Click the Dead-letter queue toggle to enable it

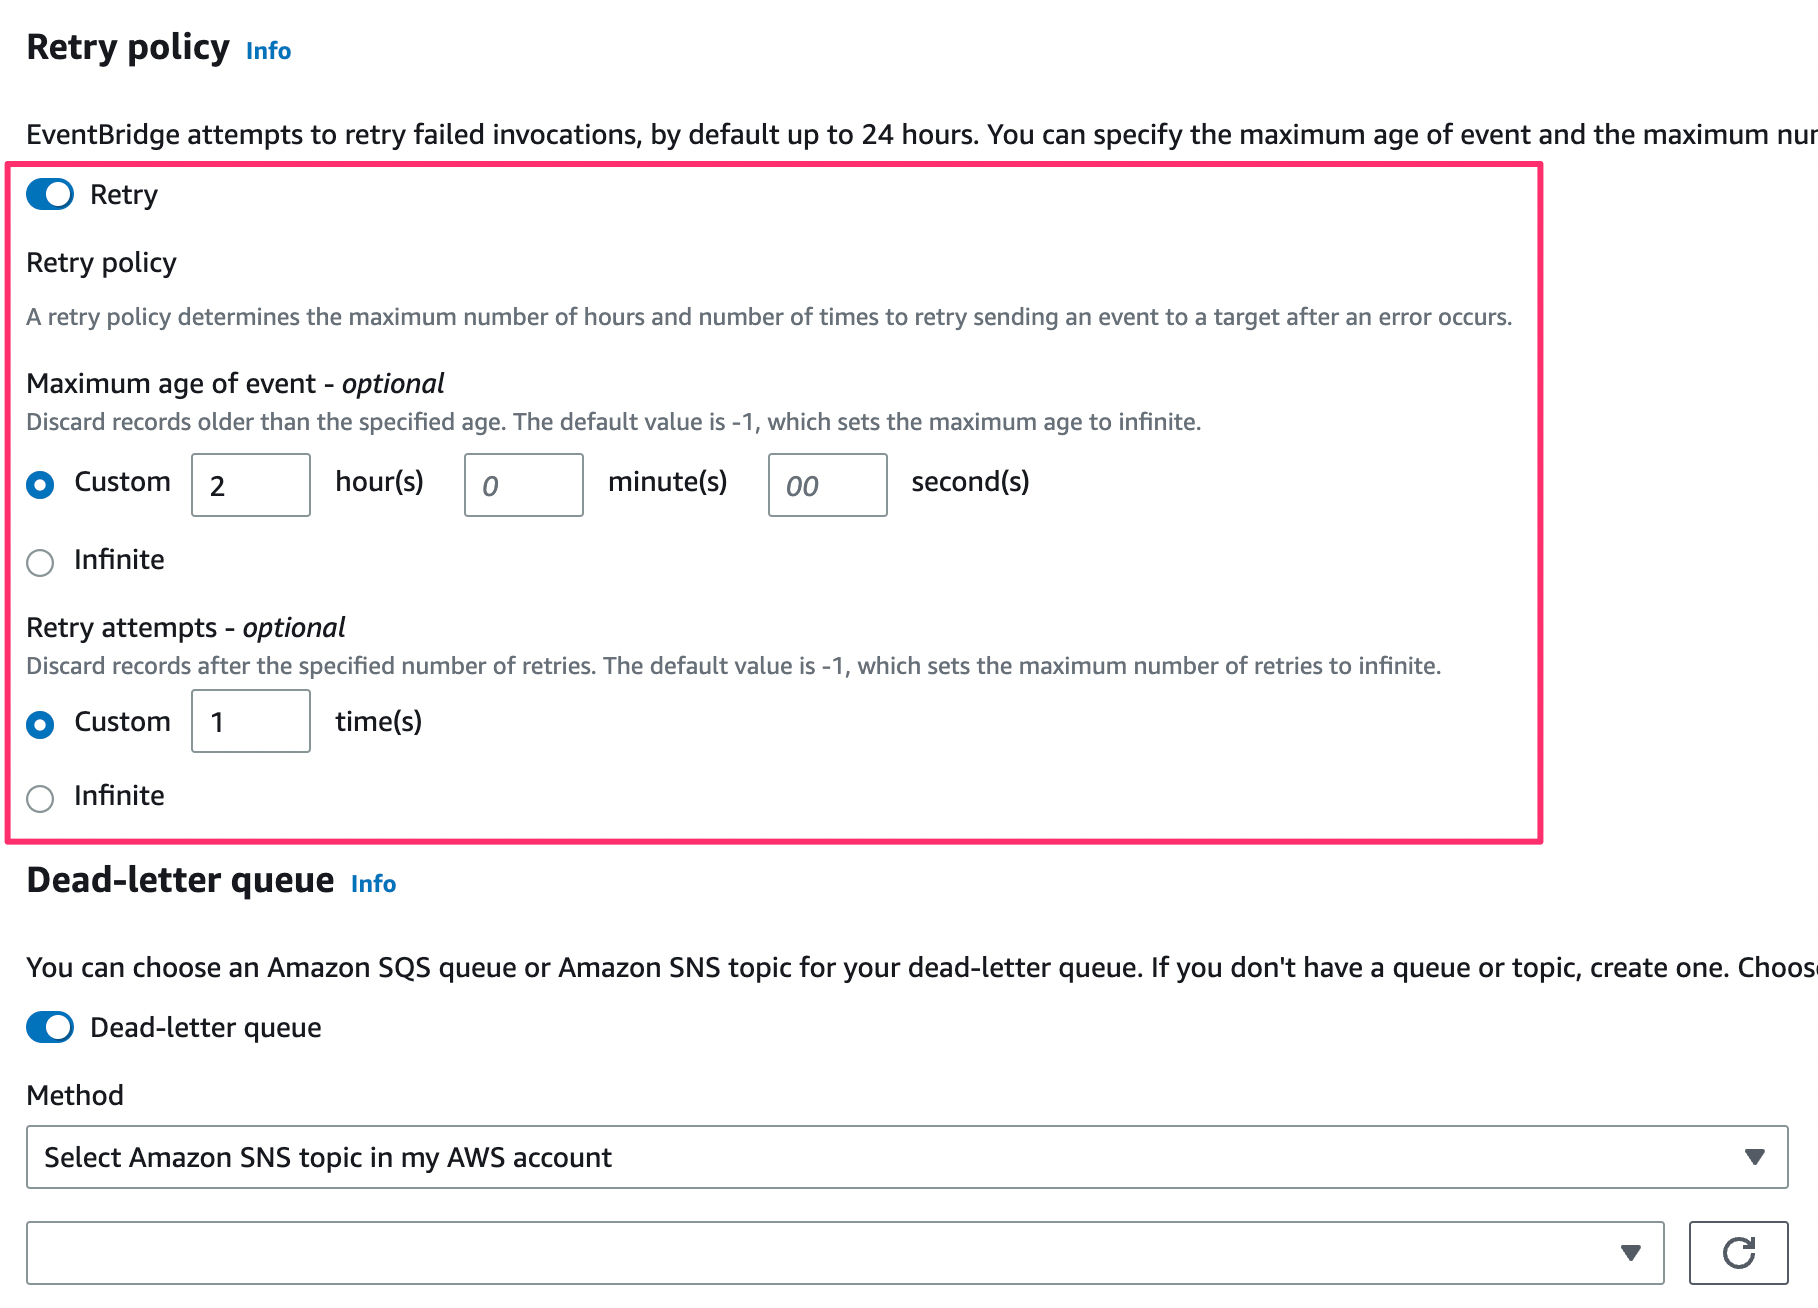click(x=49, y=1027)
